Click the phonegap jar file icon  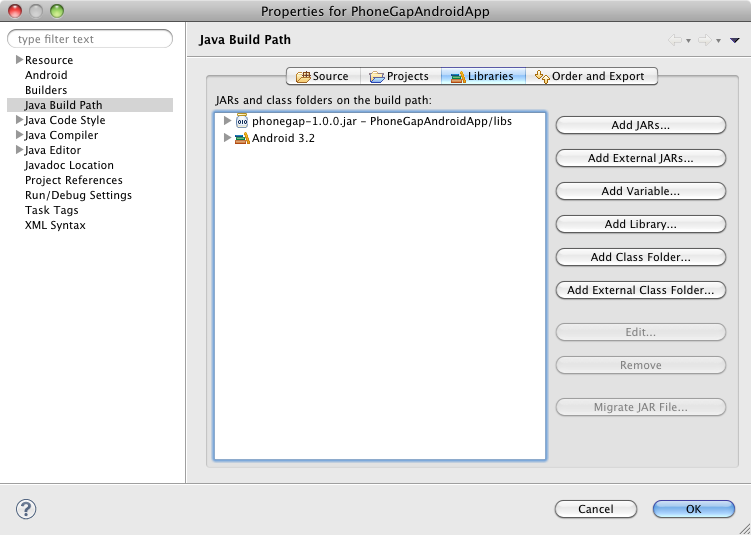pos(242,121)
